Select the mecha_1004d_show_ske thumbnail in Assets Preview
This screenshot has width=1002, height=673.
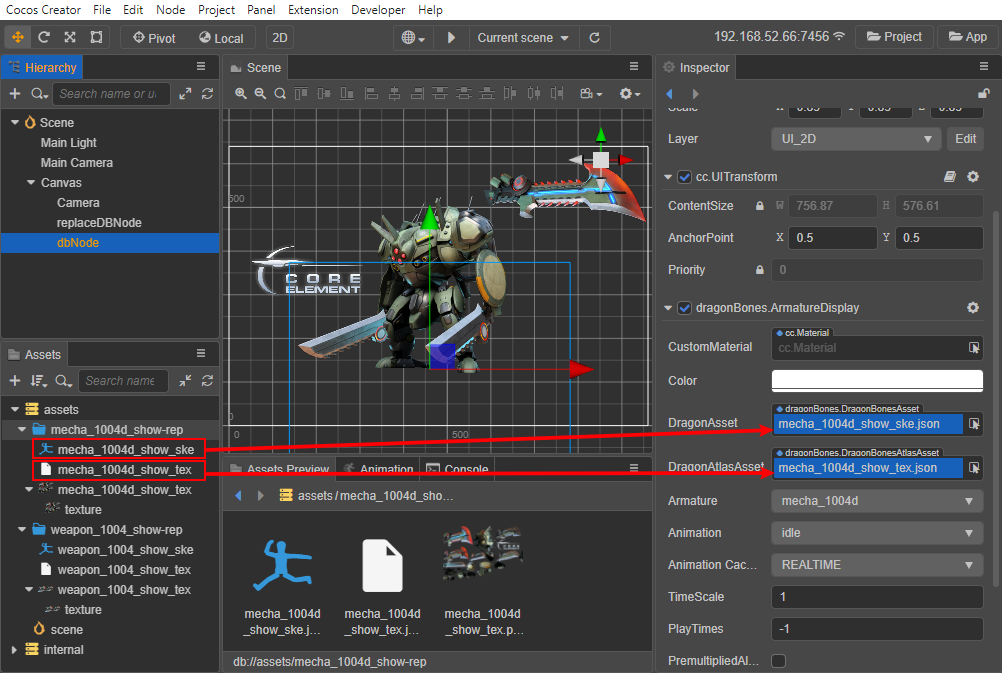click(283, 565)
